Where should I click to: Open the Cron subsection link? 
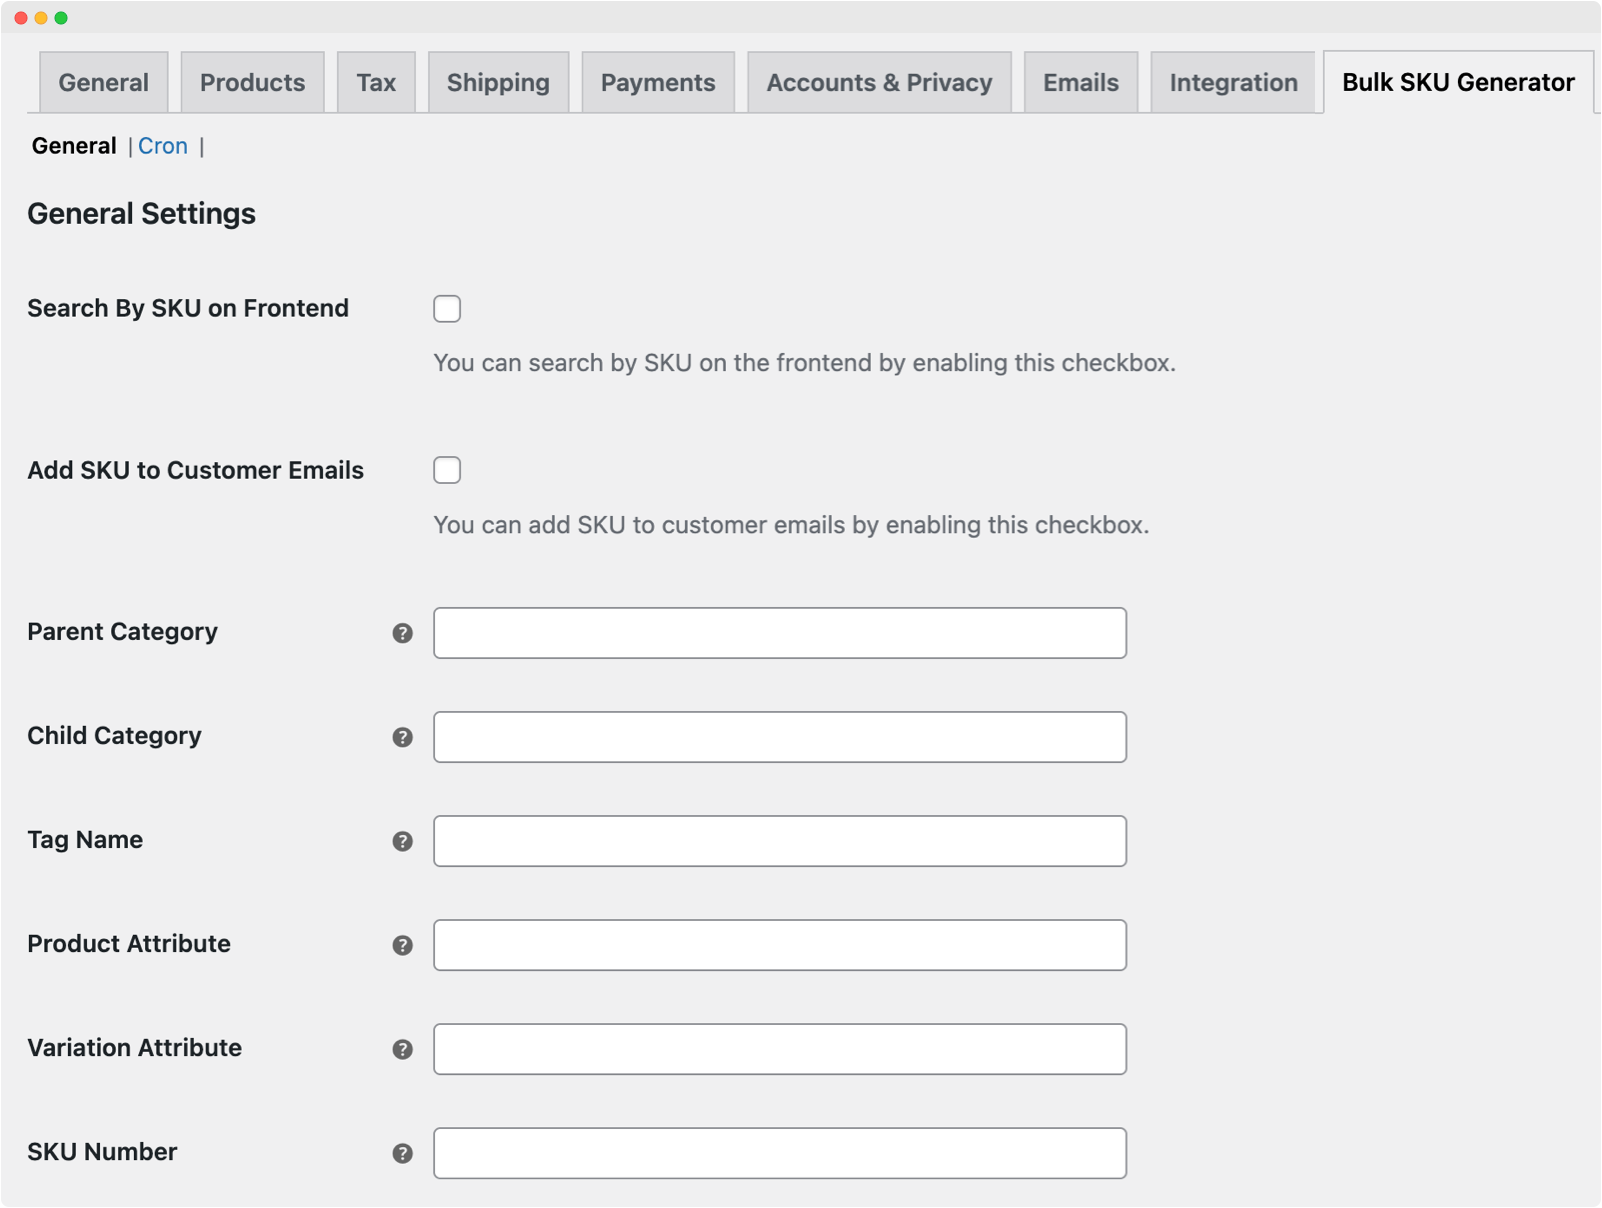(163, 146)
